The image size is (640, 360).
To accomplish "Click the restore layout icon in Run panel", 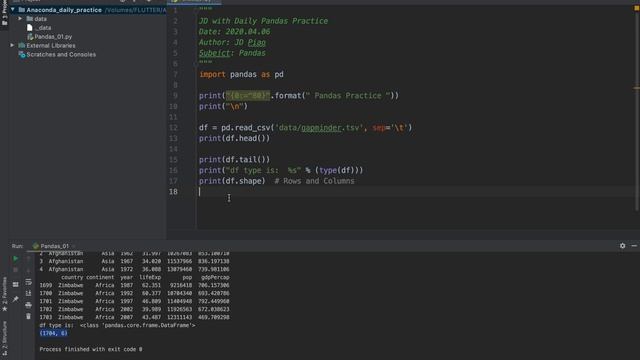I will click(16, 284).
